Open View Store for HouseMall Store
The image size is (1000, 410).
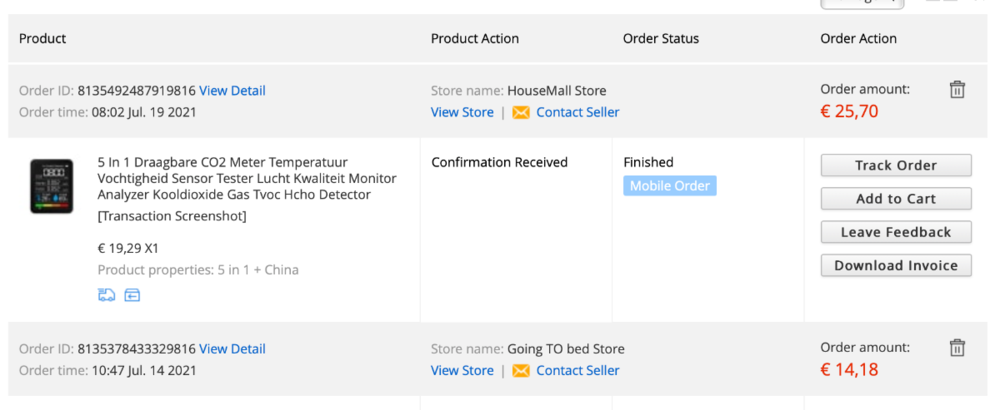coord(462,112)
